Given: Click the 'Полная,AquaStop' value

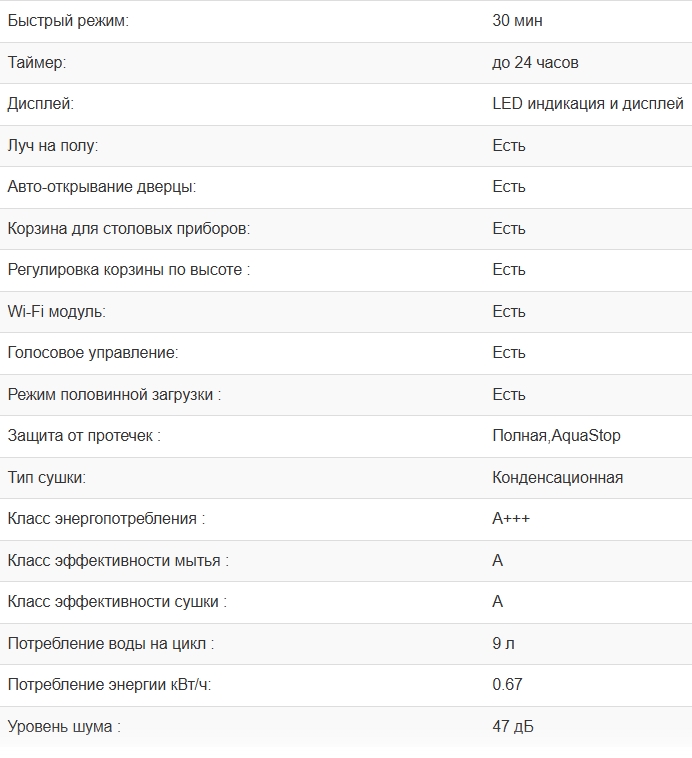Looking at the screenshot, I should tap(557, 436).
